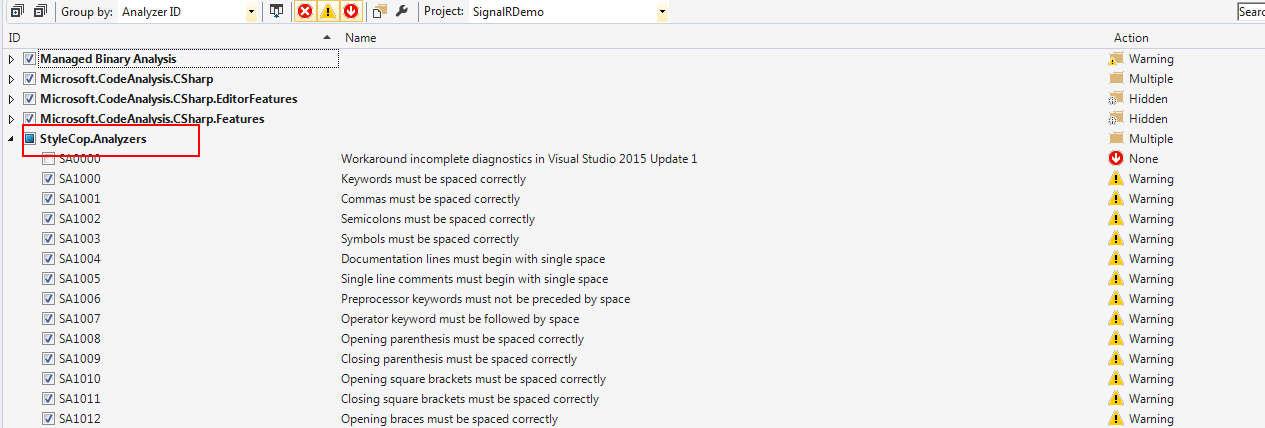Click SA1005 warning triangle icon
This screenshot has width=1265, height=428.
(1116, 279)
